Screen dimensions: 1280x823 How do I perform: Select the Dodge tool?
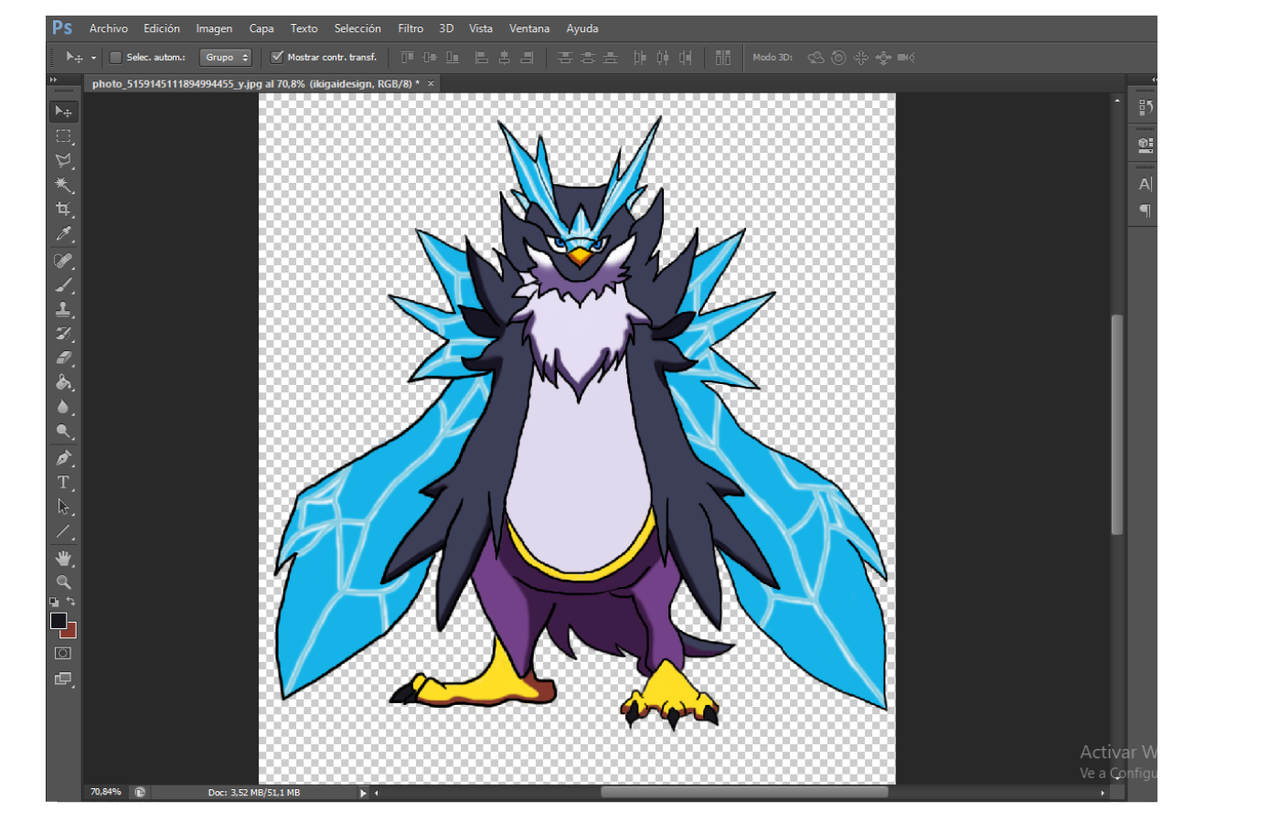click(x=63, y=432)
